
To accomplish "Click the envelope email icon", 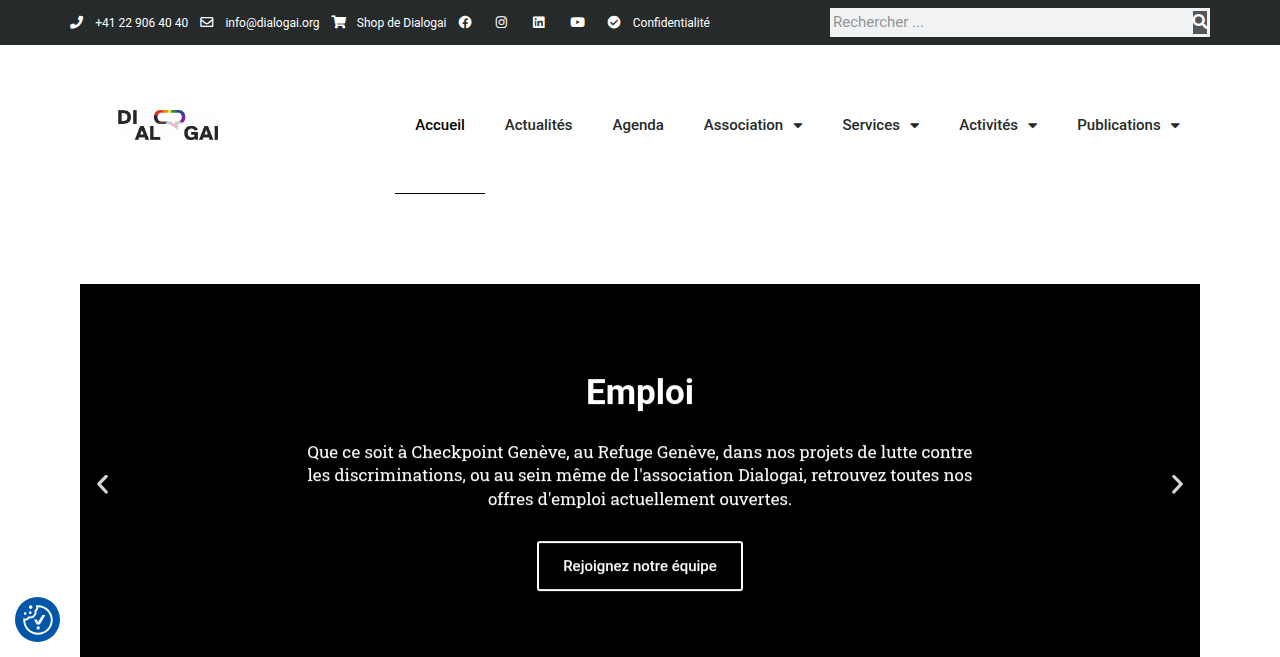I will (207, 22).
